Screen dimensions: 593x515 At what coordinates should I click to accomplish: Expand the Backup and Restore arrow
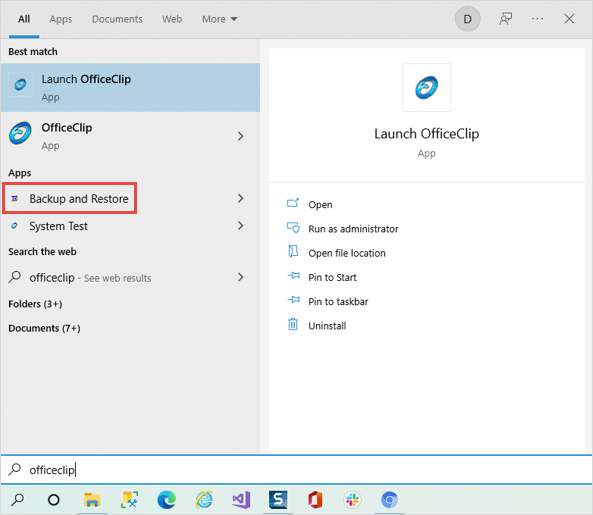(241, 198)
